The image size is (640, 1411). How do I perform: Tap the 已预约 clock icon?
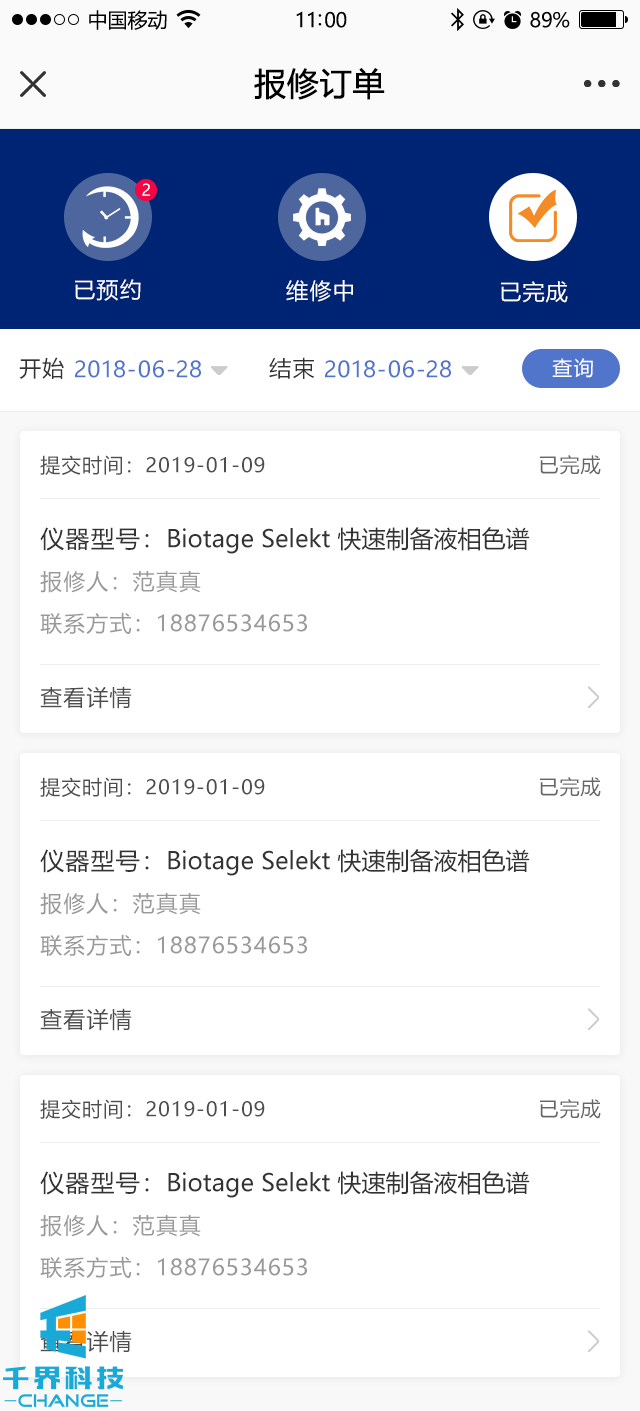(108, 217)
